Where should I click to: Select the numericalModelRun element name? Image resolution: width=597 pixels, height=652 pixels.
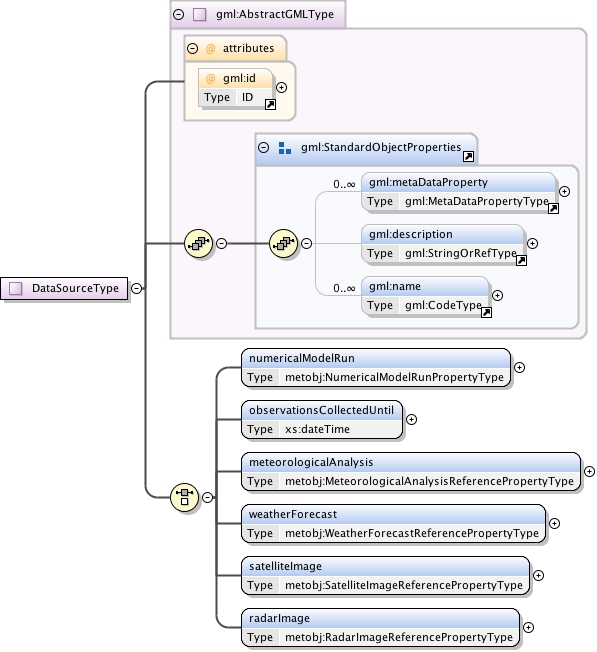[302, 358]
